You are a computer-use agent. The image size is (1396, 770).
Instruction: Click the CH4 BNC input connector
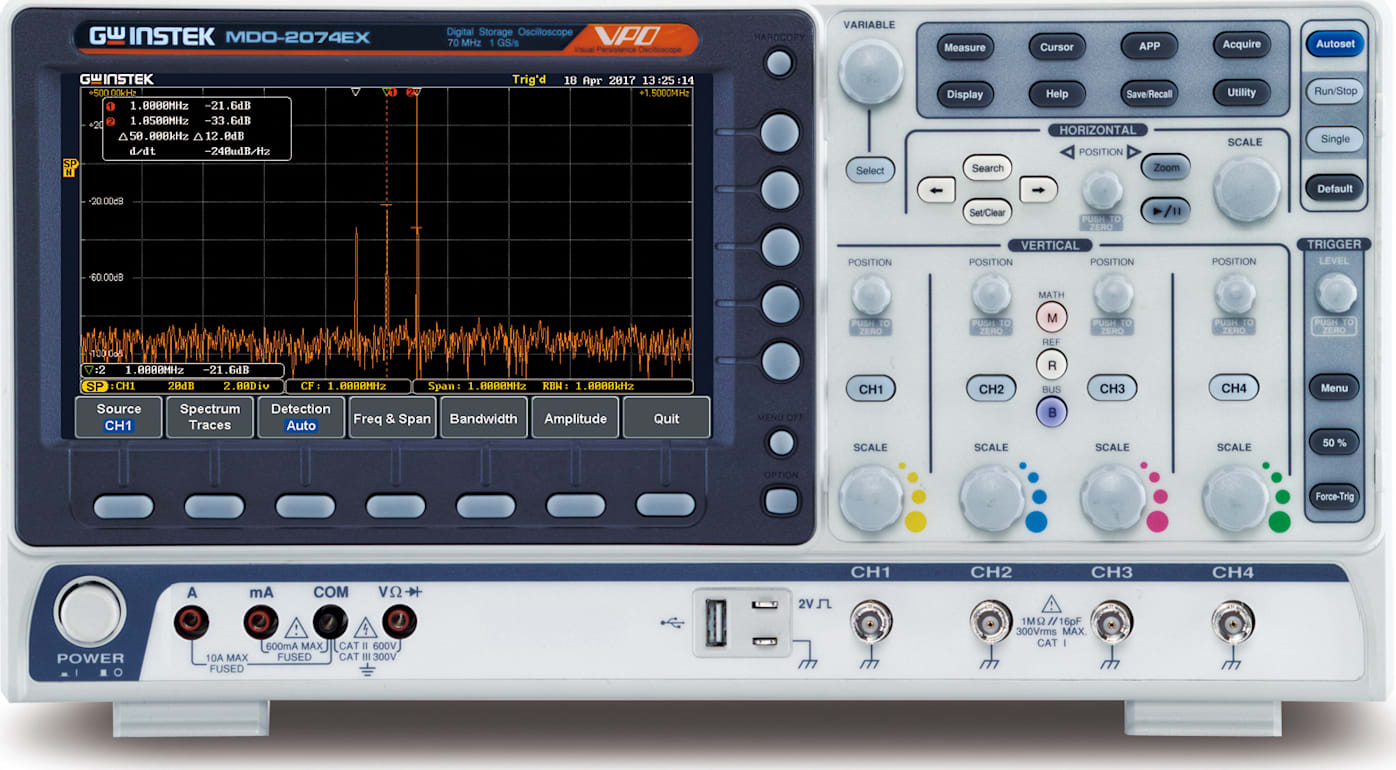[x=1232, y=623]
